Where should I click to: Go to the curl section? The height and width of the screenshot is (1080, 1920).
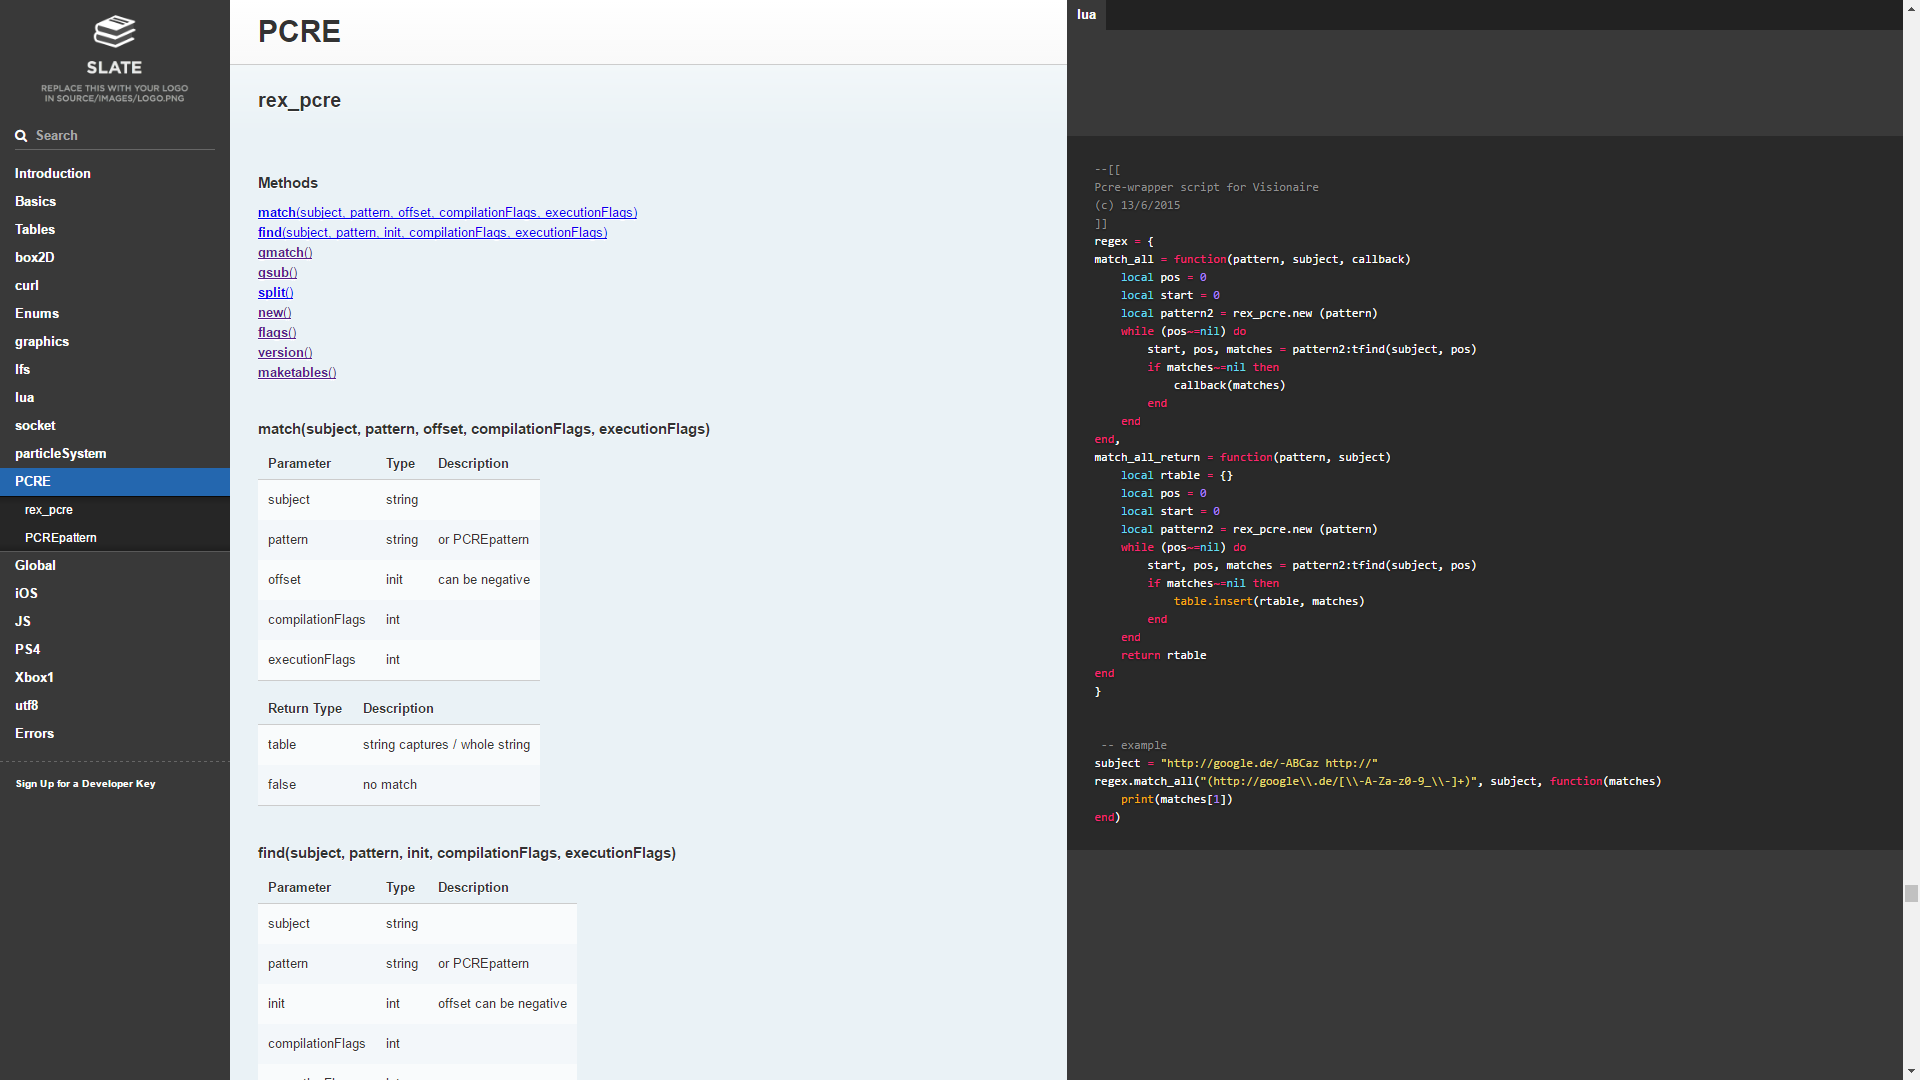[115, 285]
